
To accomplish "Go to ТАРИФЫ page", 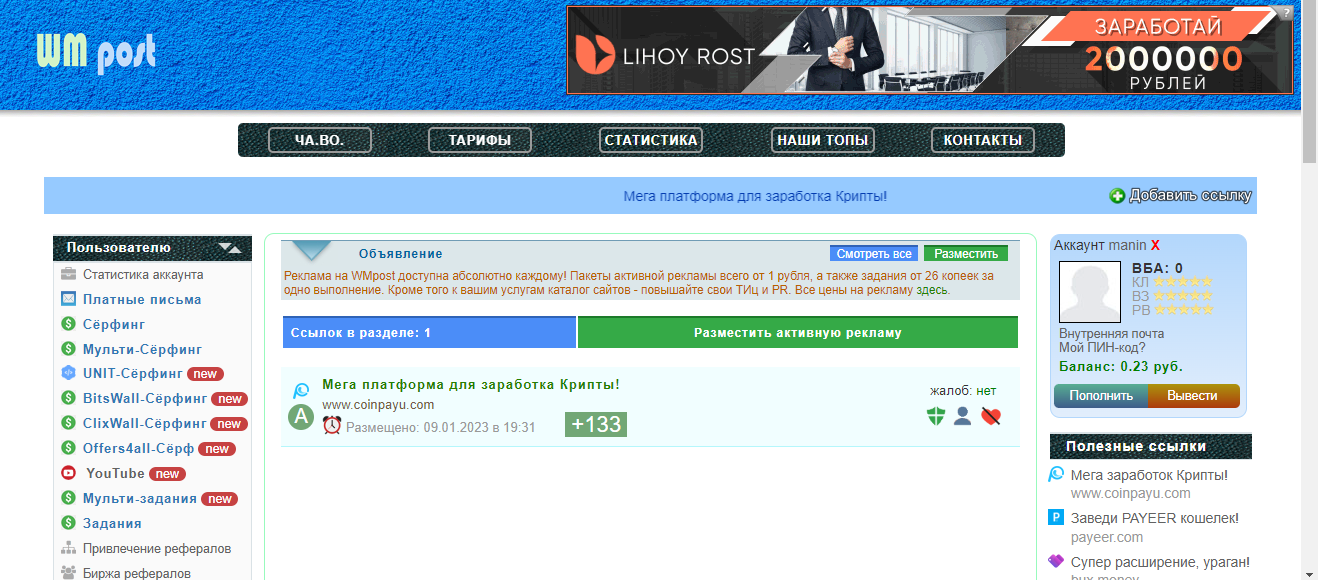I will (x=480, y=140).
